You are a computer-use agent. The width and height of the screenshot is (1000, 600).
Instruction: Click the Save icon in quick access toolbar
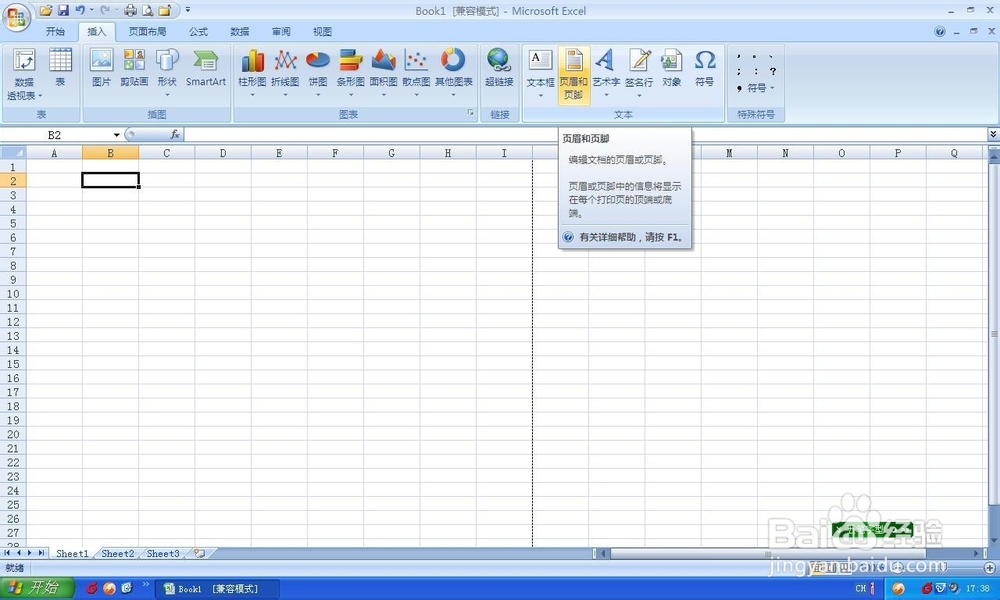coord(63,10)
